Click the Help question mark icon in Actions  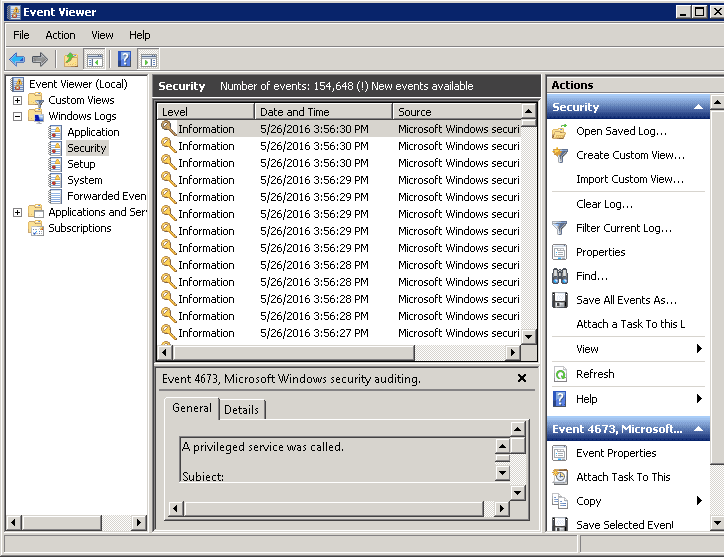pyautogui.click(x=560, y=399)
